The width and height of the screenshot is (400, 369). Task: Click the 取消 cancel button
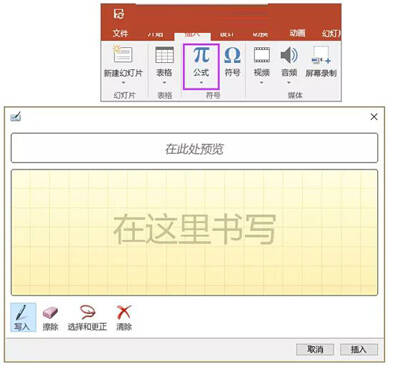315,349
